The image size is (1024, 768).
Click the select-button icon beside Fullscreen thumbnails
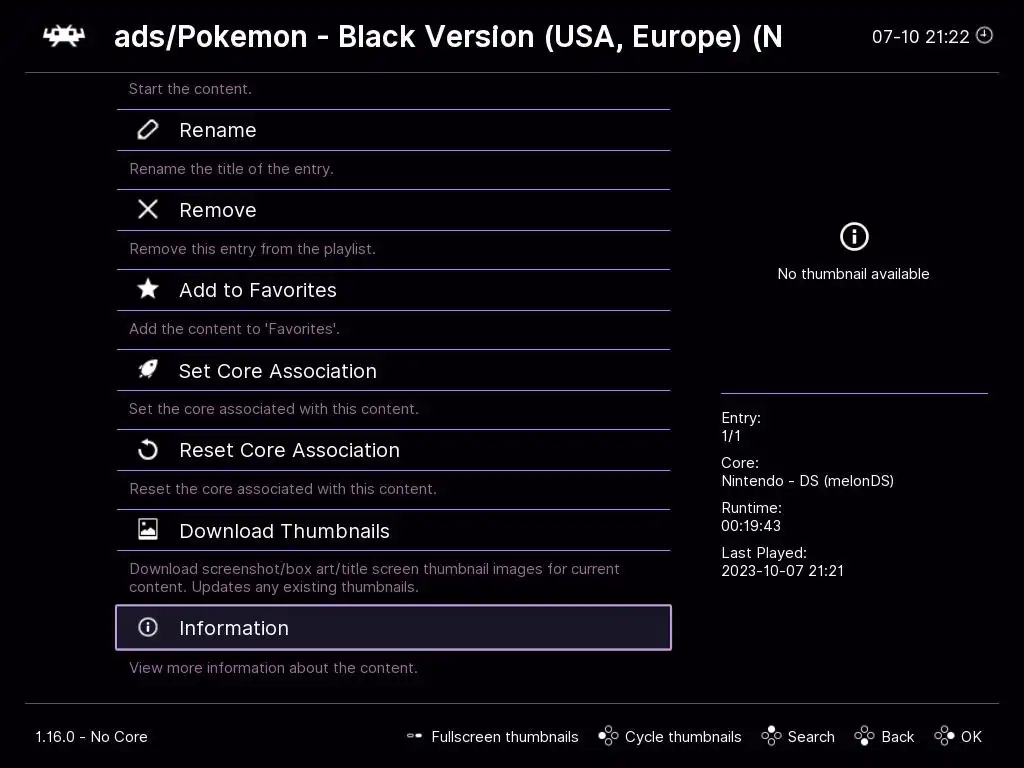click(x=414, y=736)
